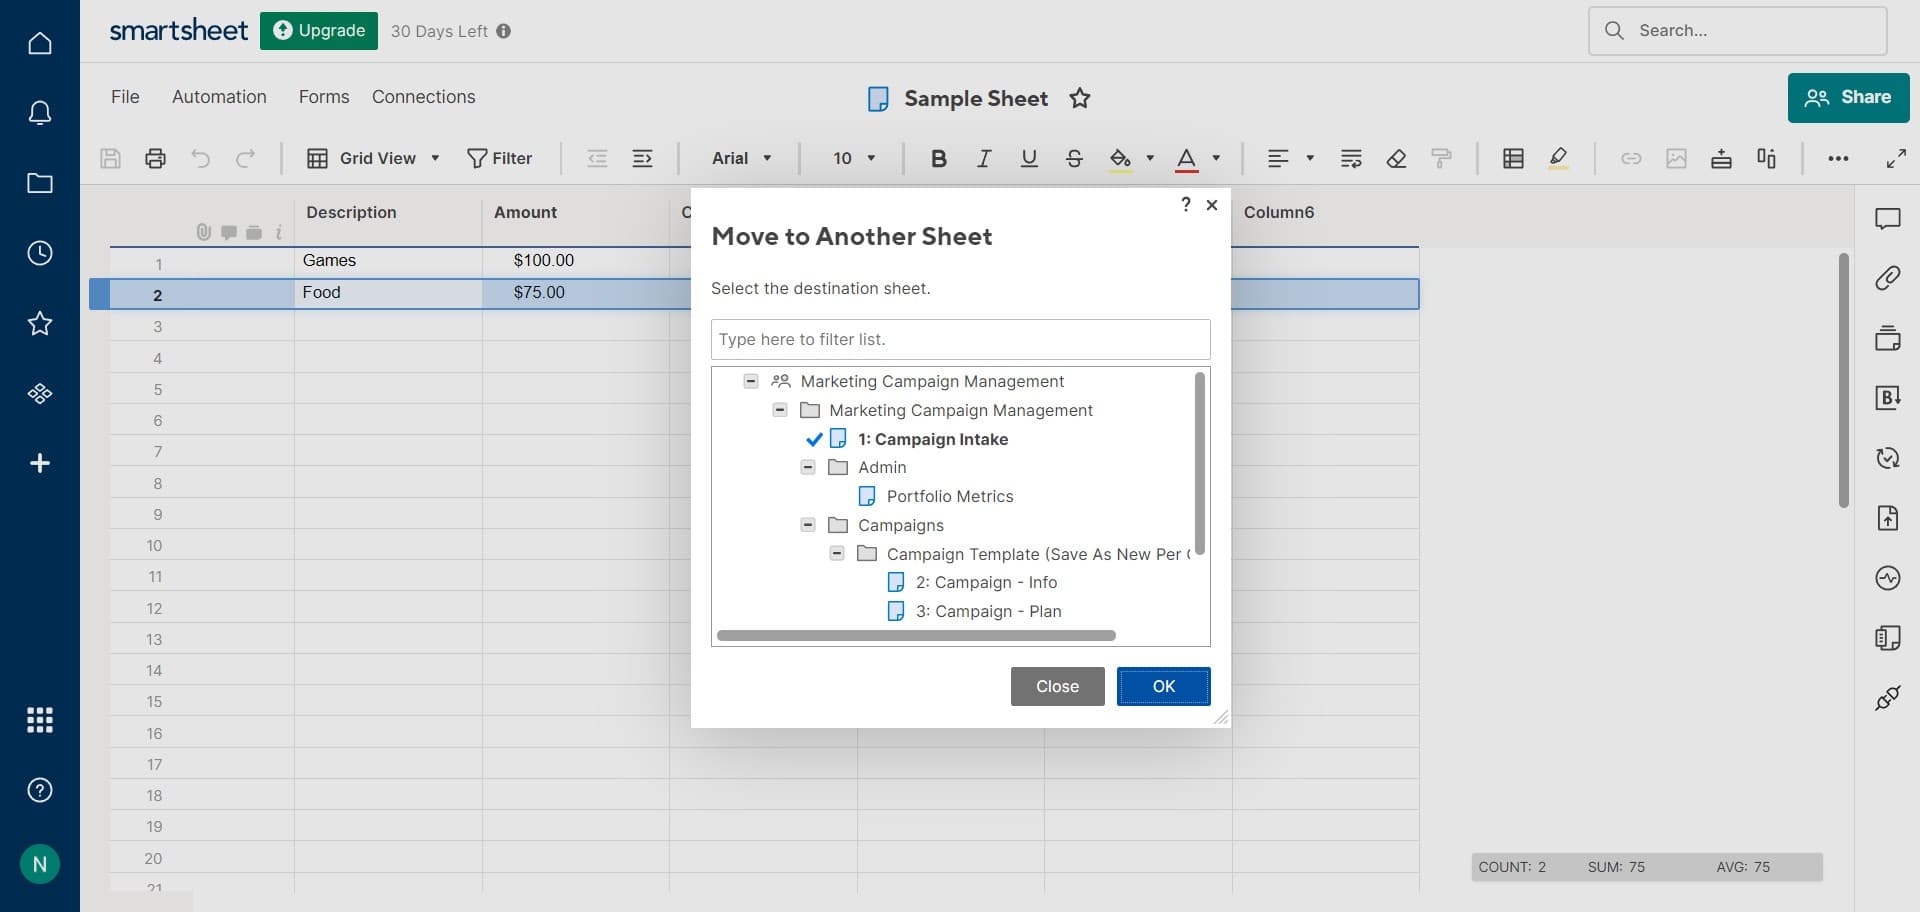Screen dimensions: 1920x912
Task: Collapse the Campaigns folder node
Action: 808,525
